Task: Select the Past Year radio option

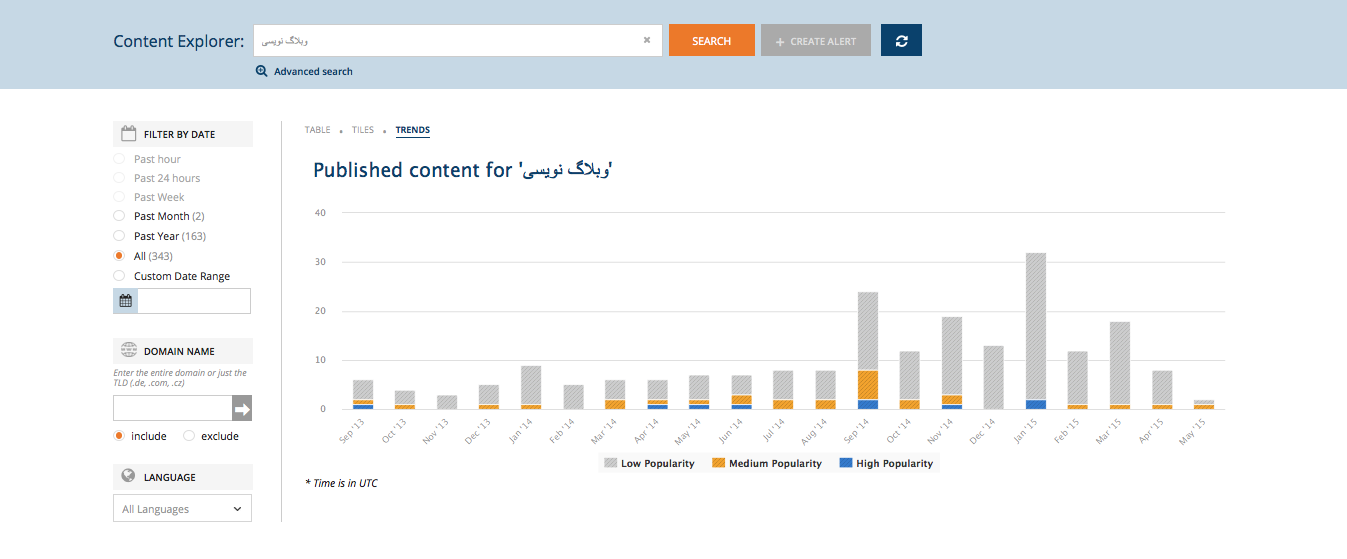Action: (x=120, y=237)
